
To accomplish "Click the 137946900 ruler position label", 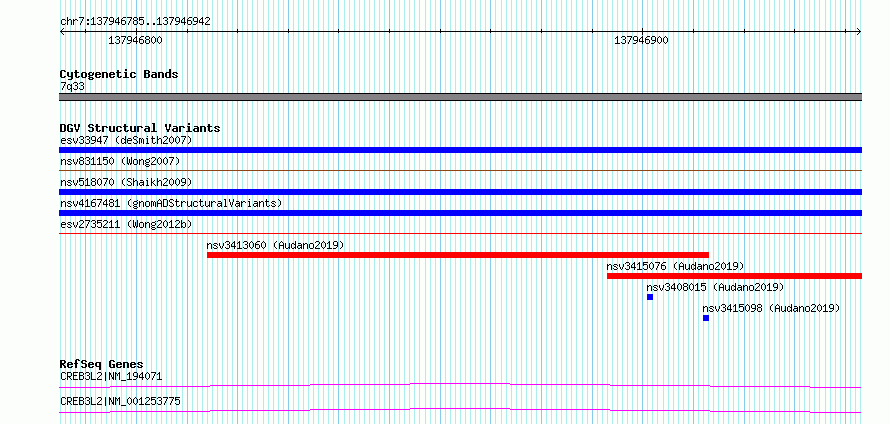I will [641, 40].
